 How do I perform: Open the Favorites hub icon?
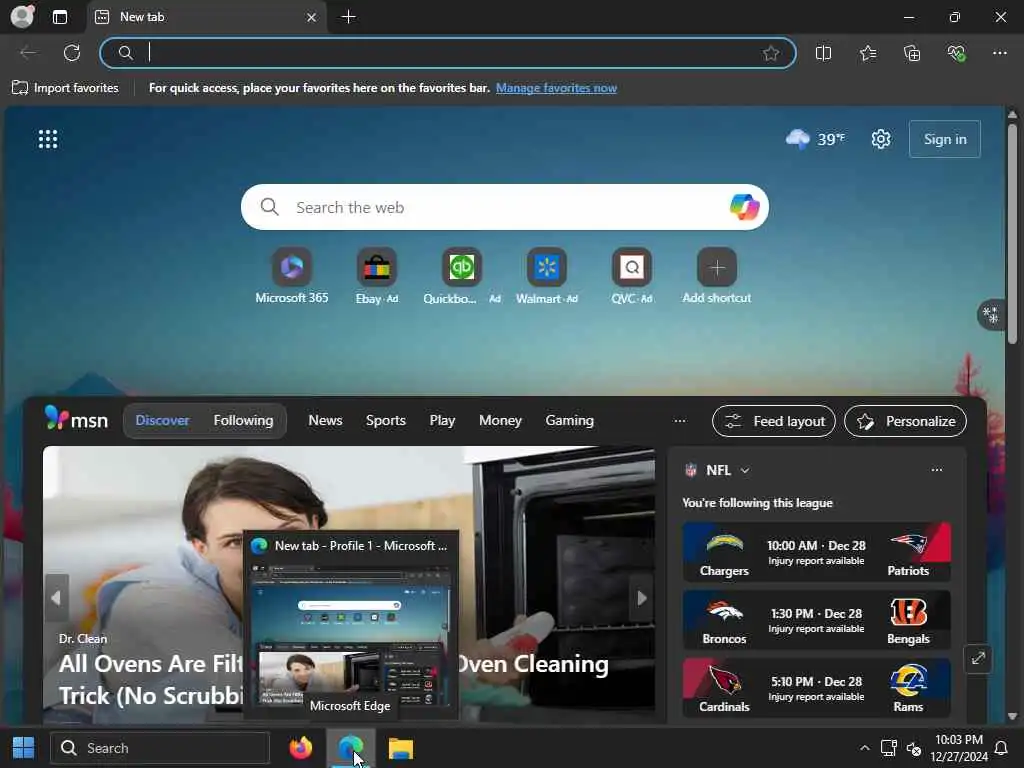coord(868,53)
